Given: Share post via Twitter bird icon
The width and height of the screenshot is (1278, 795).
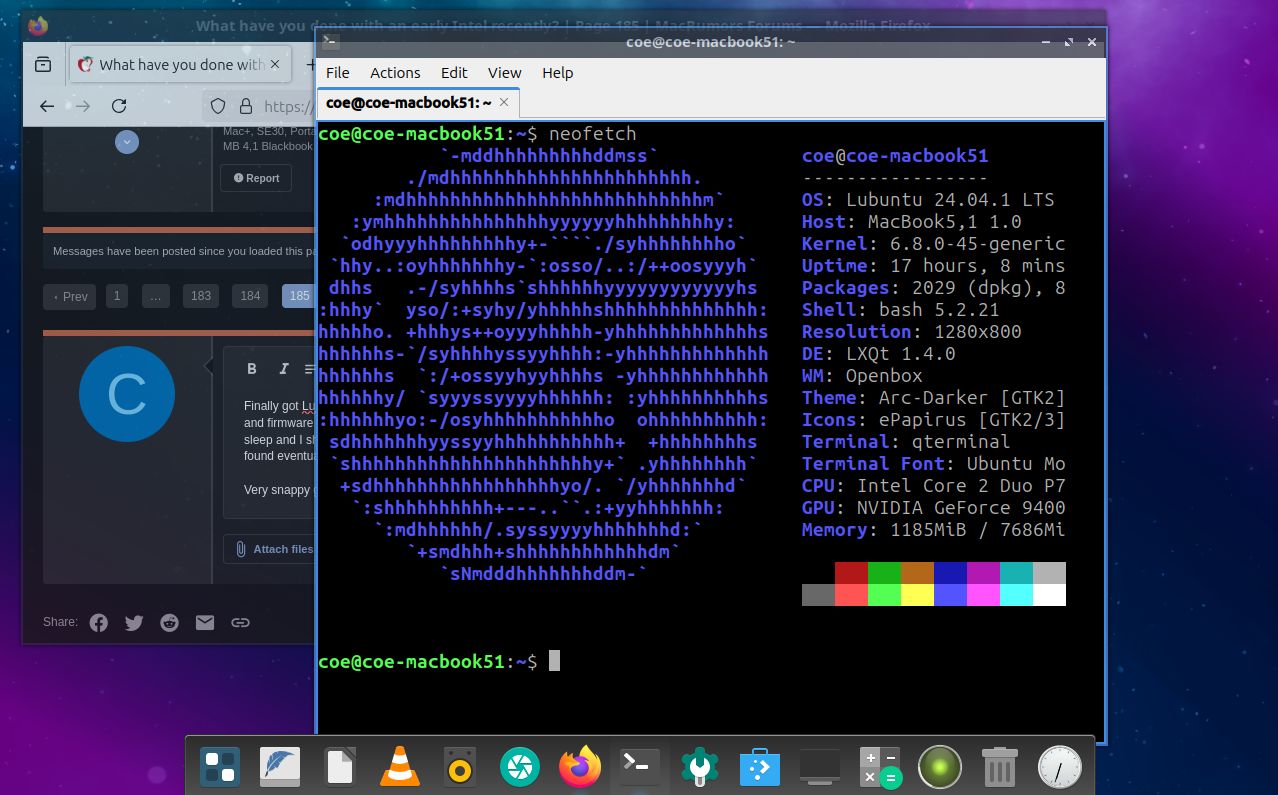Looking at the screenshot, I should [134, 622].
